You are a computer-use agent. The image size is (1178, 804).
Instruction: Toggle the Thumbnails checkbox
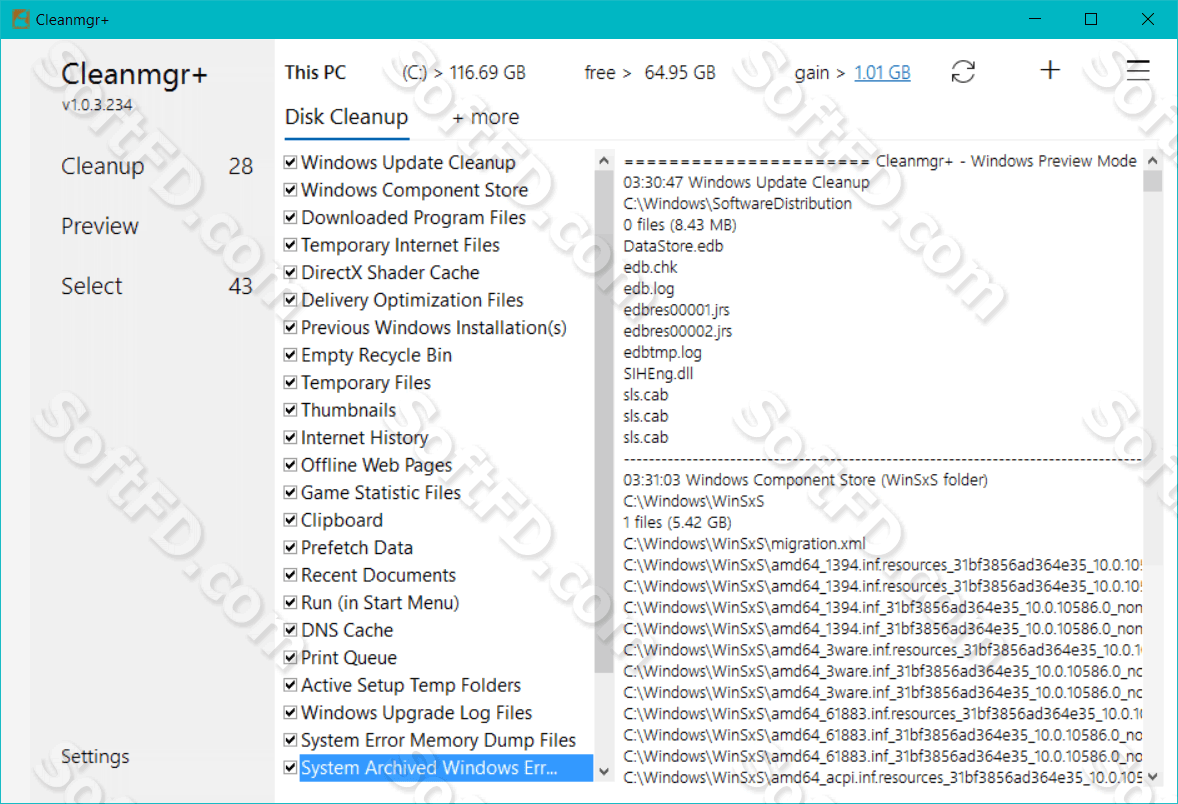pyautogui.click(x=291, y=410)
